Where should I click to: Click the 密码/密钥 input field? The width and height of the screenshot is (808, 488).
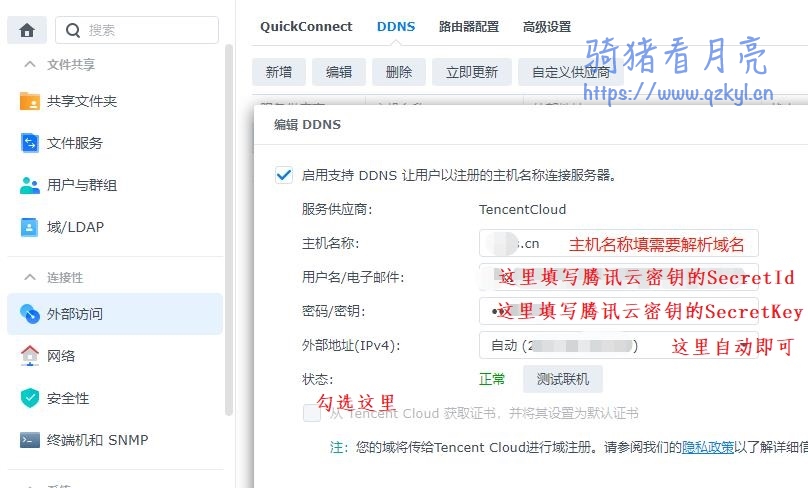pyautogui.click(x=618, y=311)
